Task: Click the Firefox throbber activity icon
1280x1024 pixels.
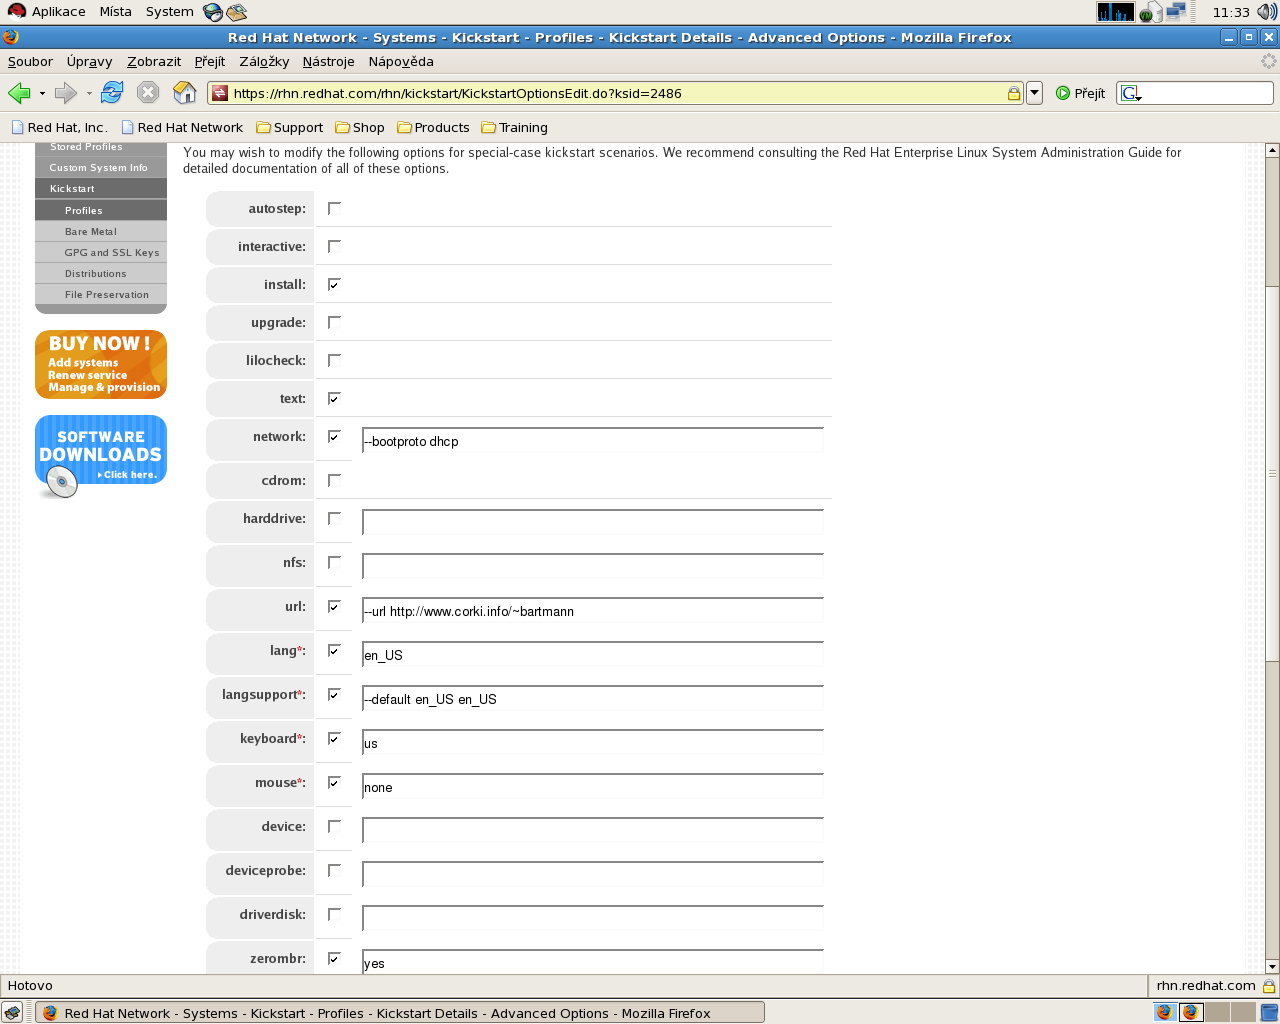Action: tap(1268, 61)
